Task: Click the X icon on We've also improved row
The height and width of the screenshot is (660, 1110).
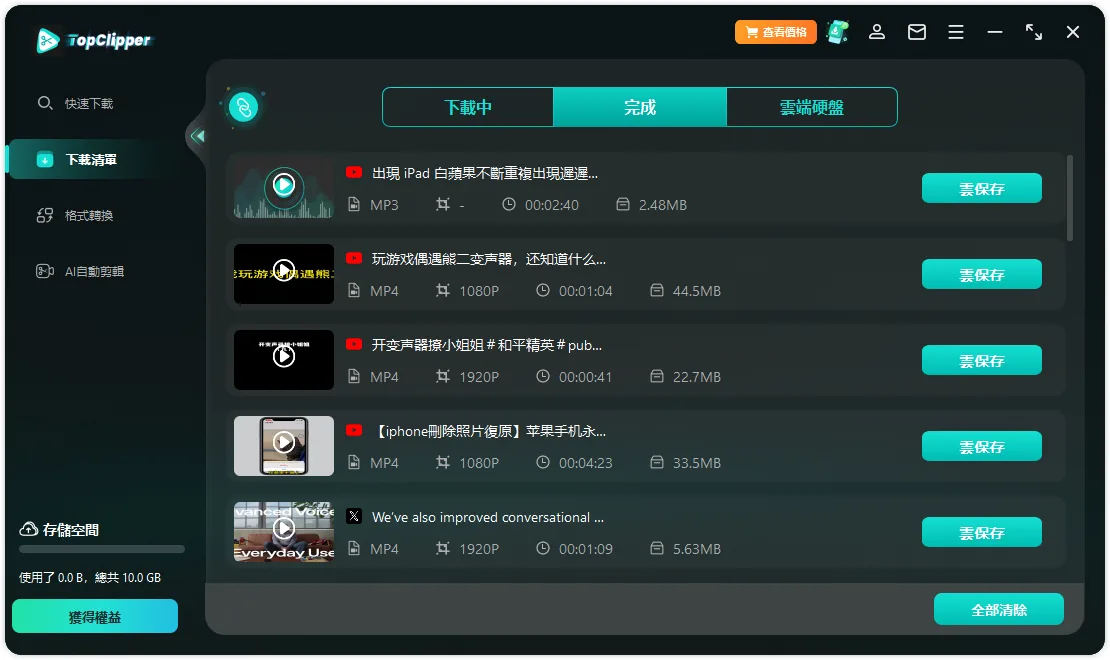Action: click(354, 516)
